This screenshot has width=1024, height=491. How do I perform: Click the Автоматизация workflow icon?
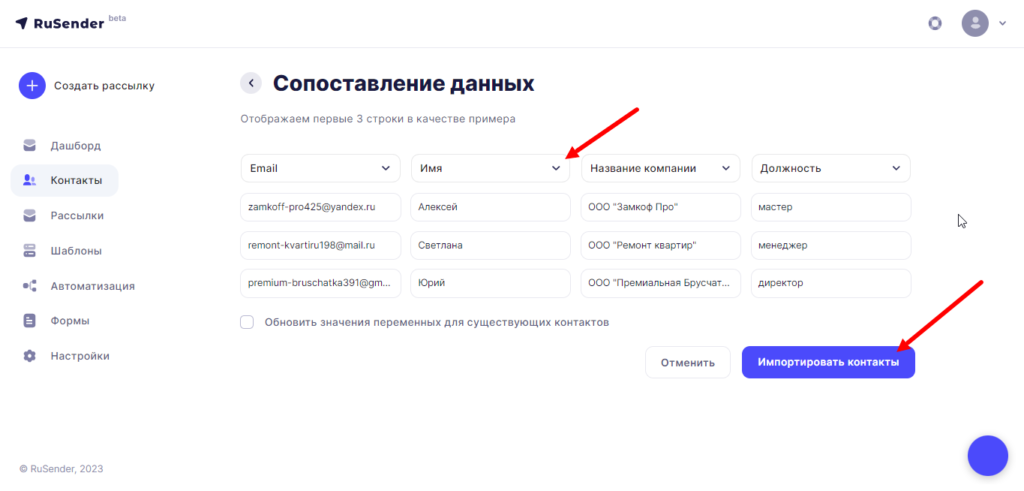pyautogui.click(x=29, y=286)
